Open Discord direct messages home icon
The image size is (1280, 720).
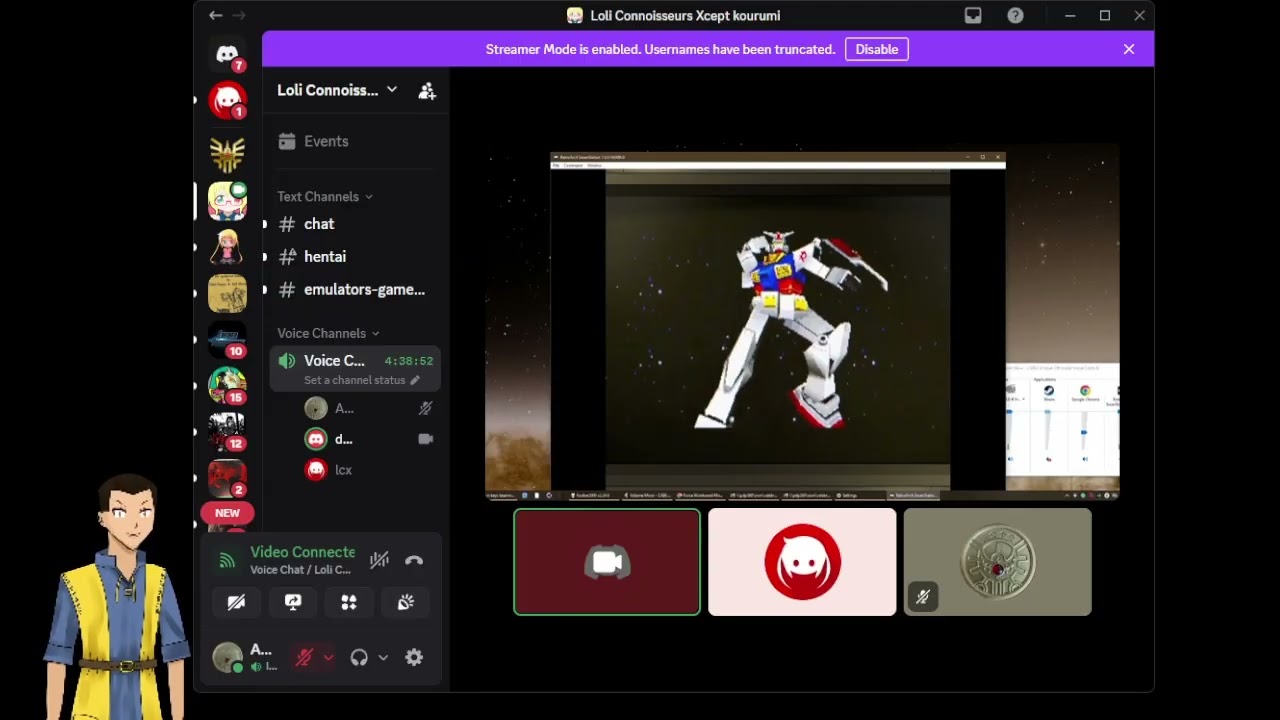(x=227, y=55)
